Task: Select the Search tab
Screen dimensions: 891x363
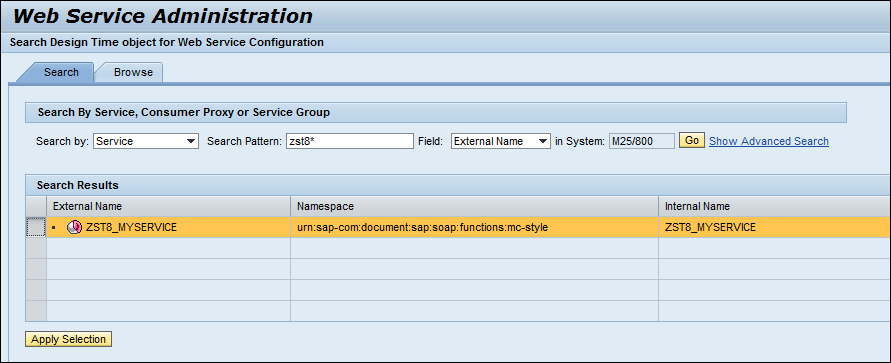Action: tap(61, 72)
